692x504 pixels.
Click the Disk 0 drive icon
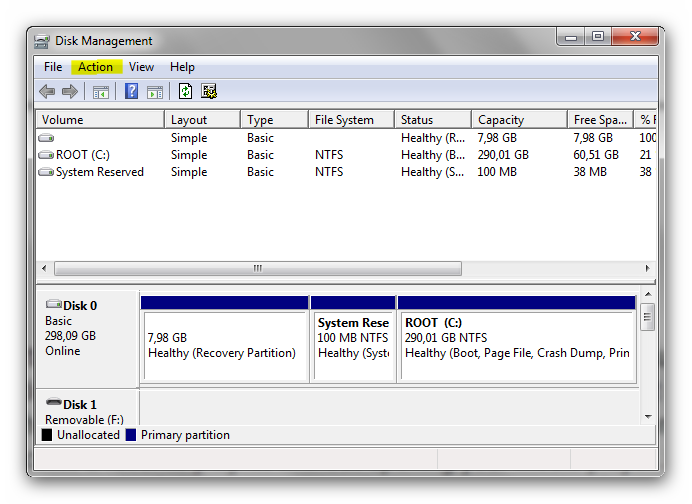pyautogui.click(x=54, y=304)
